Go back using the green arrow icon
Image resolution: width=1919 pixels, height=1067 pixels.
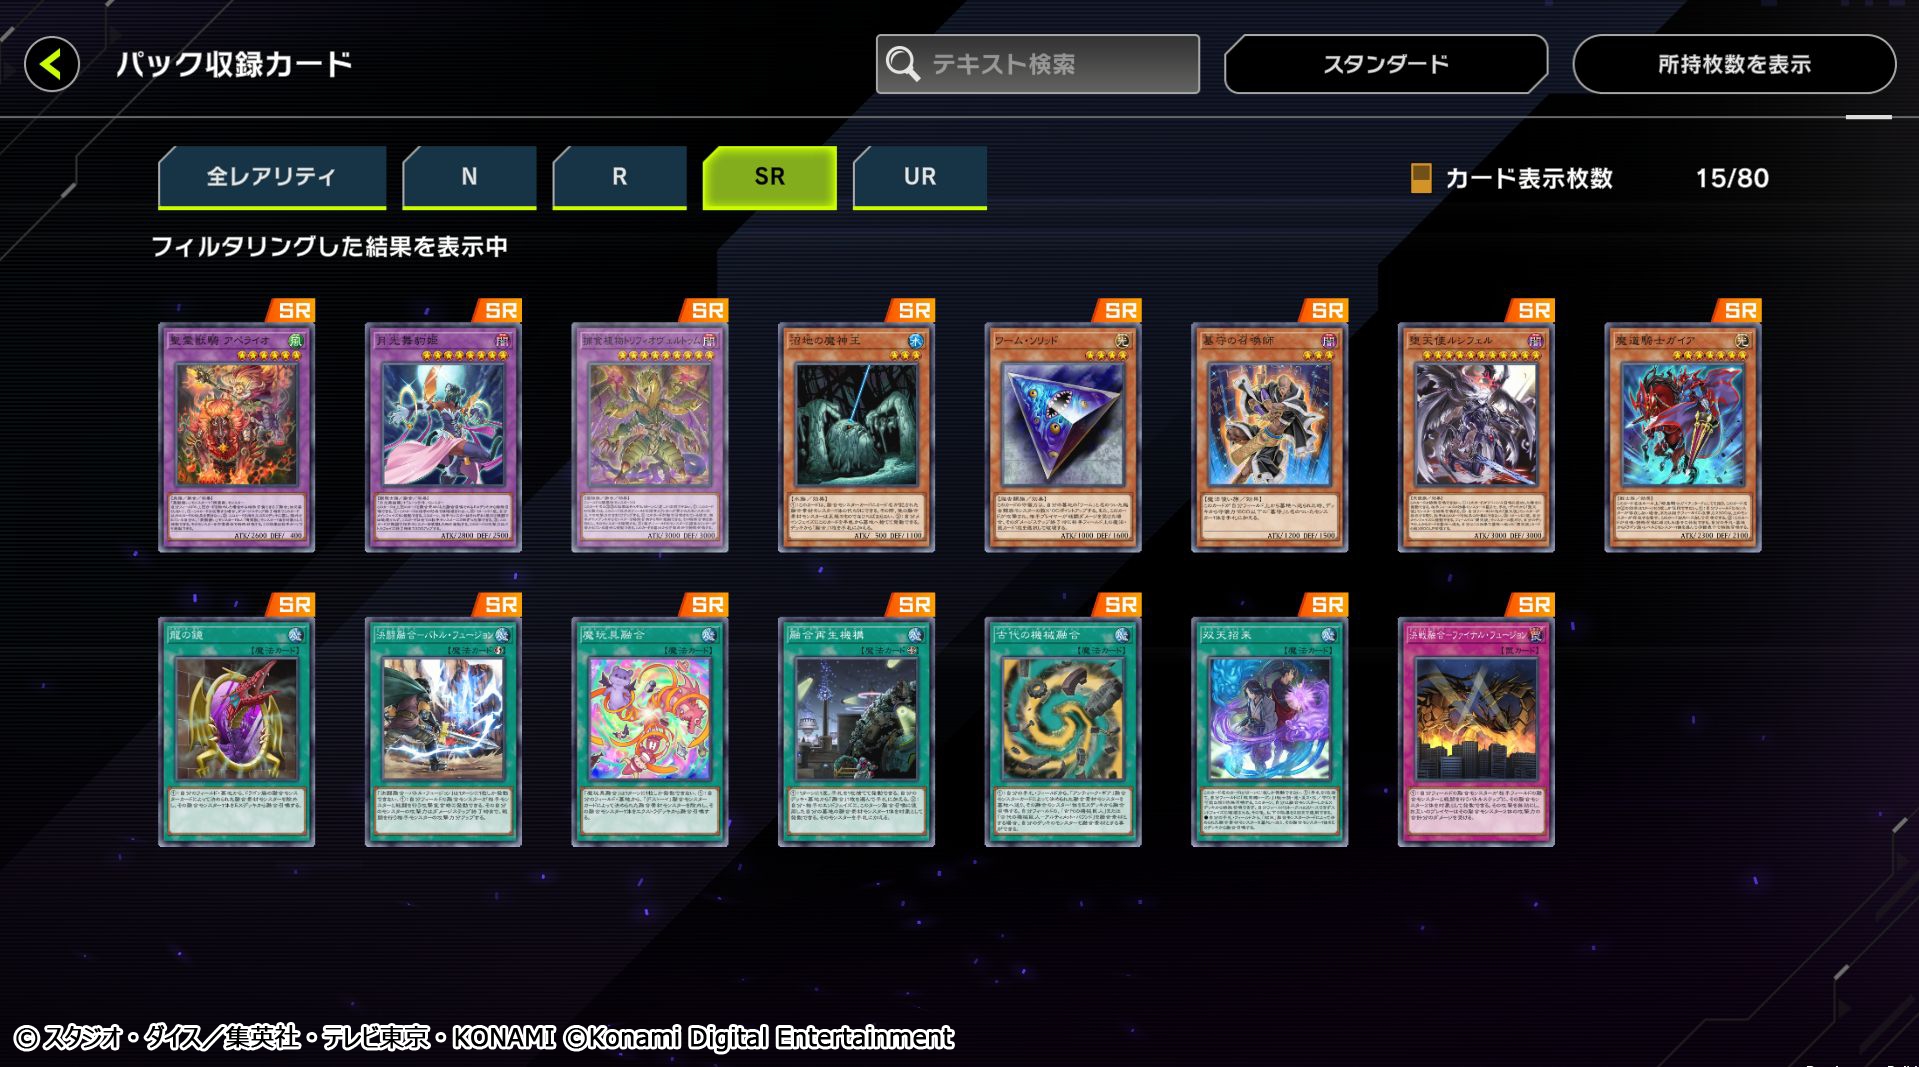point(52,65)
